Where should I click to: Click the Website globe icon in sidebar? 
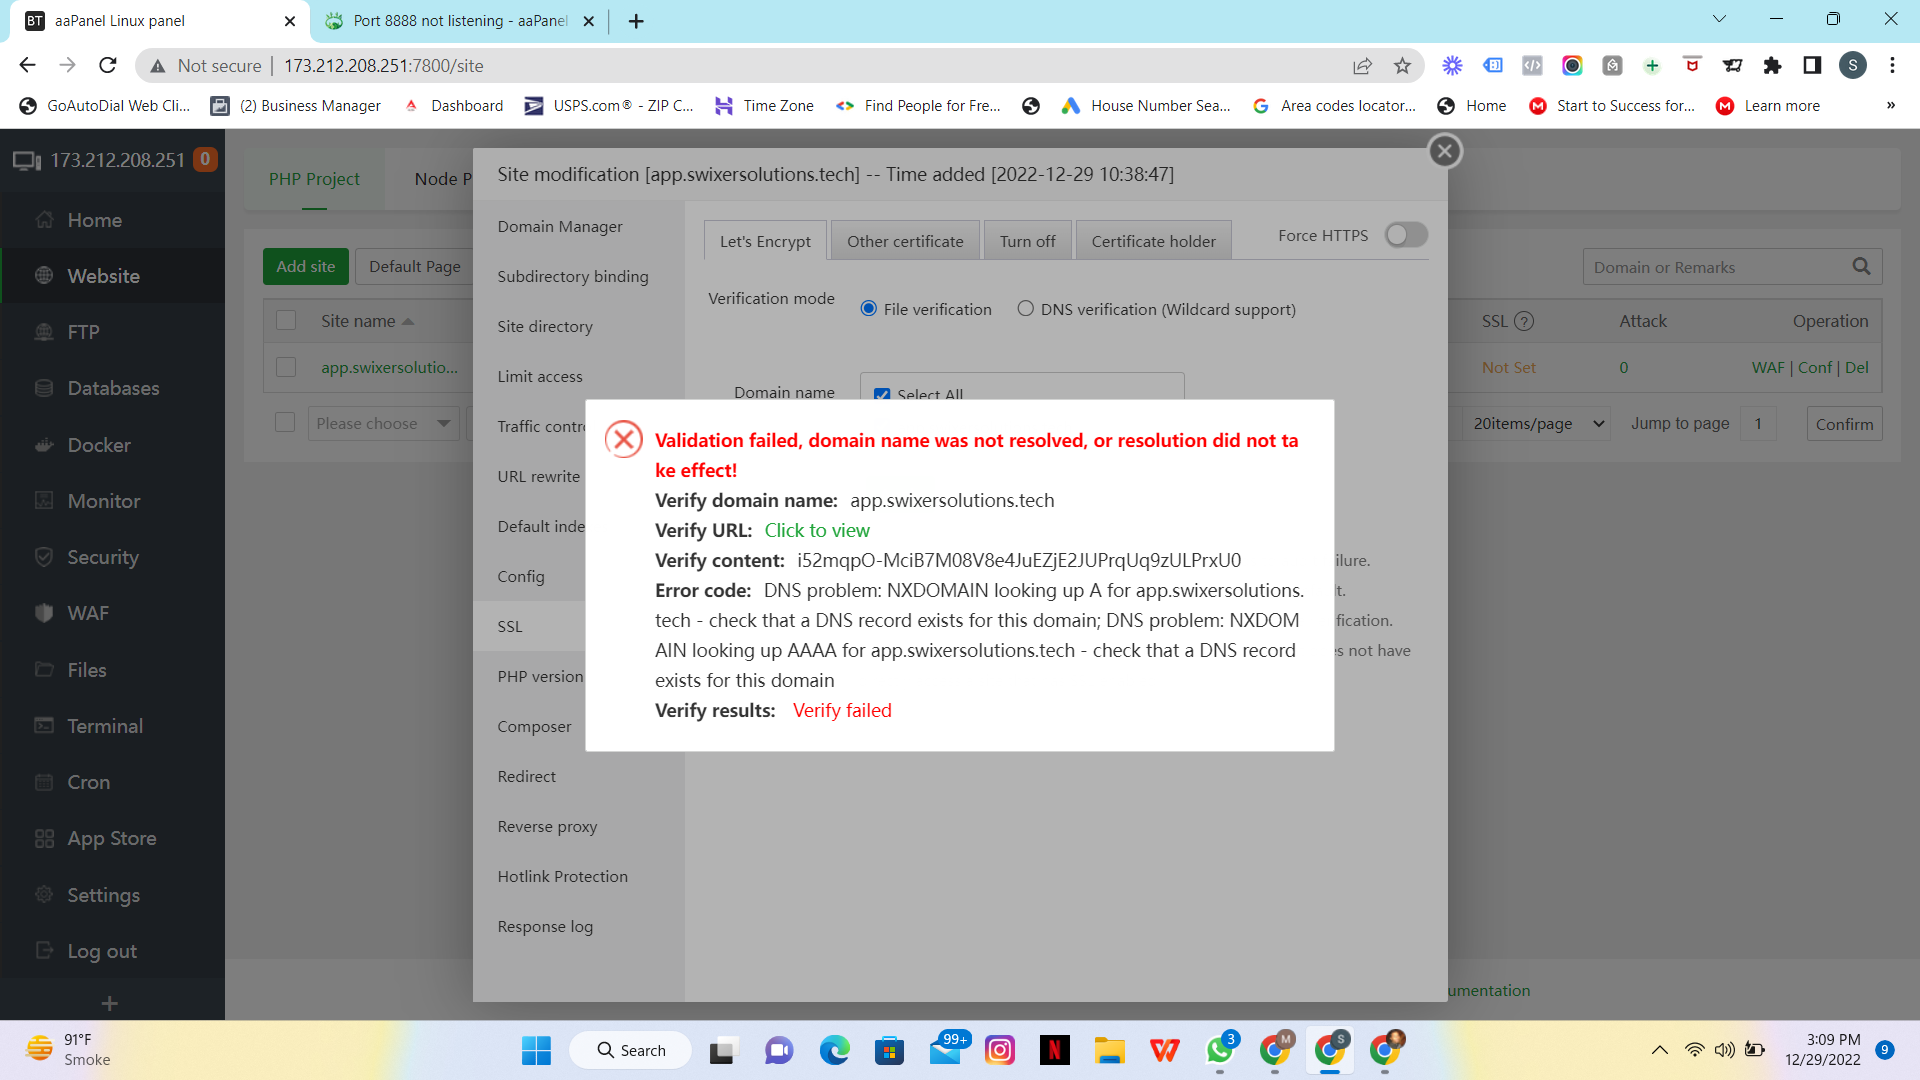click(44, 276)
